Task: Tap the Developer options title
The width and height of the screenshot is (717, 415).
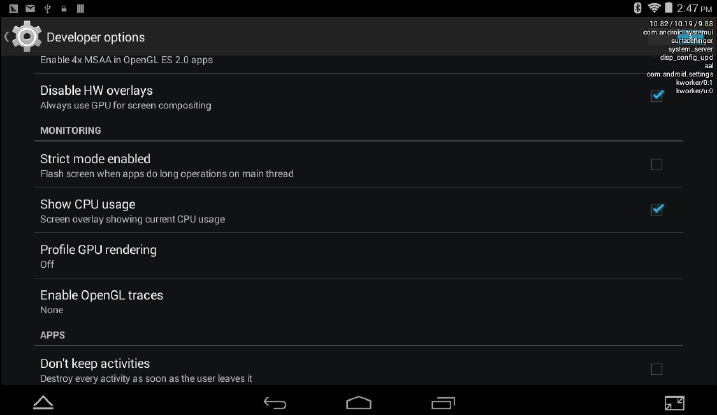Action: click(x=96, y=37)
